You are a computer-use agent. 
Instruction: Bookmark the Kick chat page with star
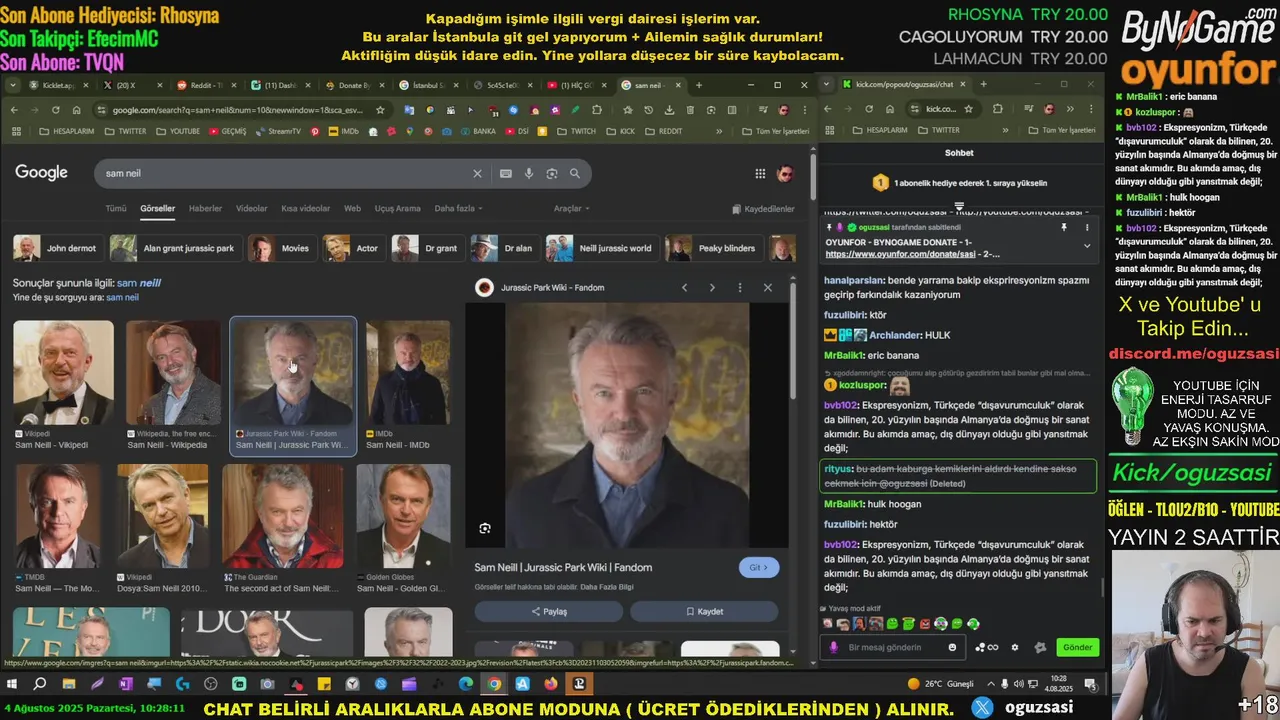[x=968, y=109]
